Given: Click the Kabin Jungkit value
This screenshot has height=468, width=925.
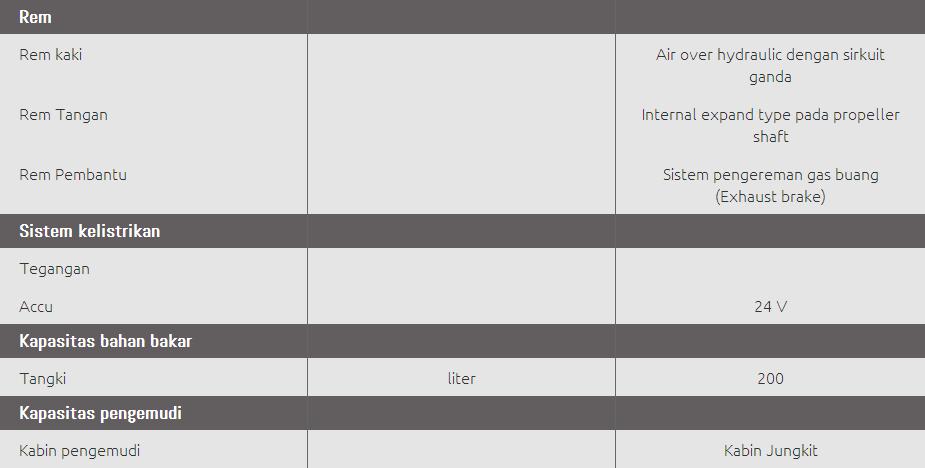Looking at the screenshot, I should pos(770,451).
